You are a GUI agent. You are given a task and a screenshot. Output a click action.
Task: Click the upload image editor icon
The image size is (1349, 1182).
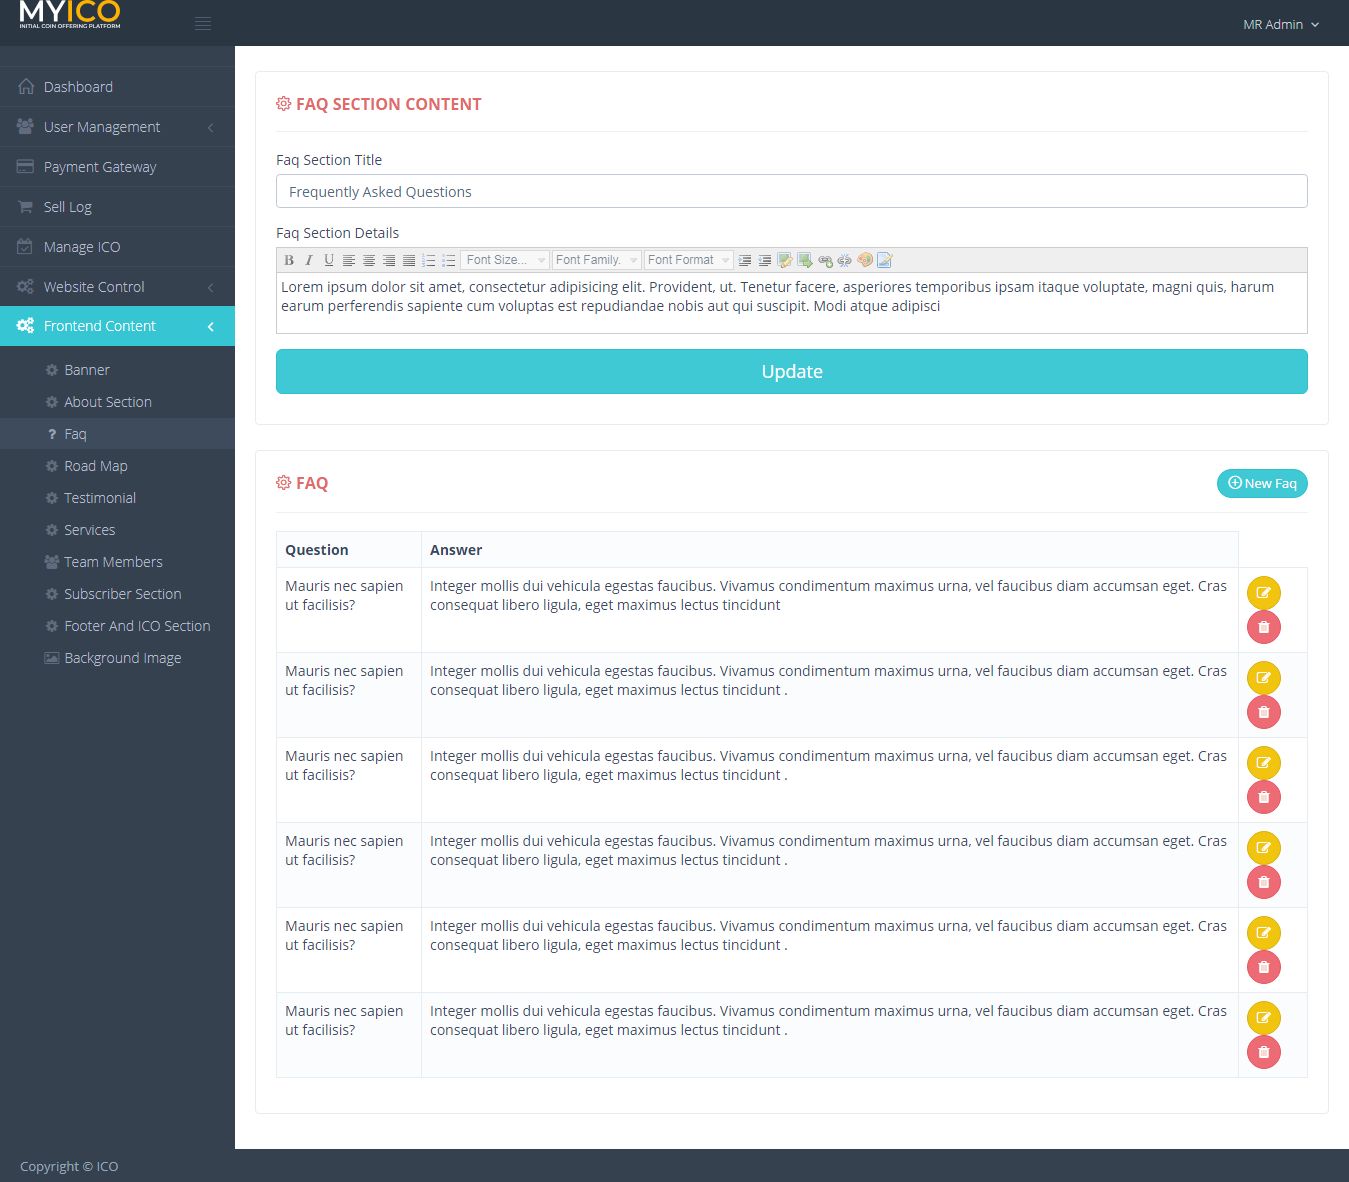tap(805, 260)
